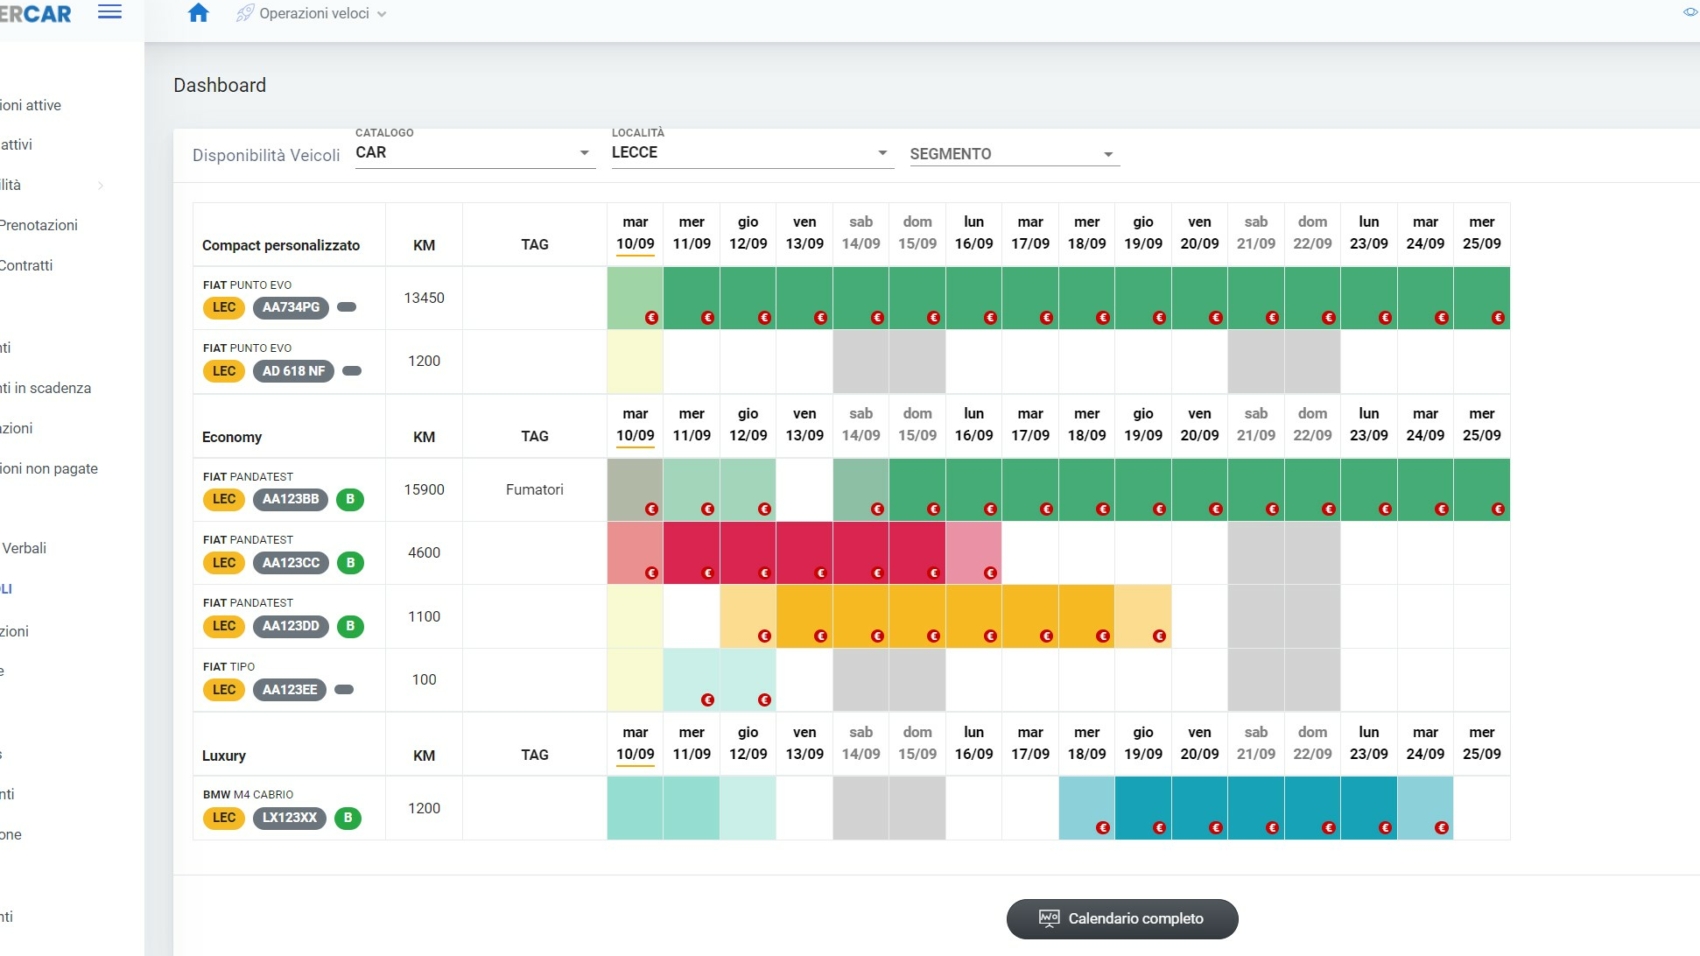This screenshot has width=1700, height=956.
Task: Open the home page icon
Action: [x=198, y=13]
